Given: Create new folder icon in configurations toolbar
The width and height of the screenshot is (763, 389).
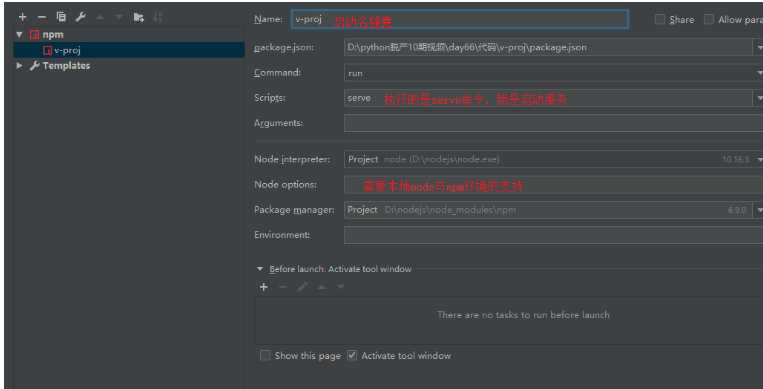Looking at the screenshot, I should (139, 18).
